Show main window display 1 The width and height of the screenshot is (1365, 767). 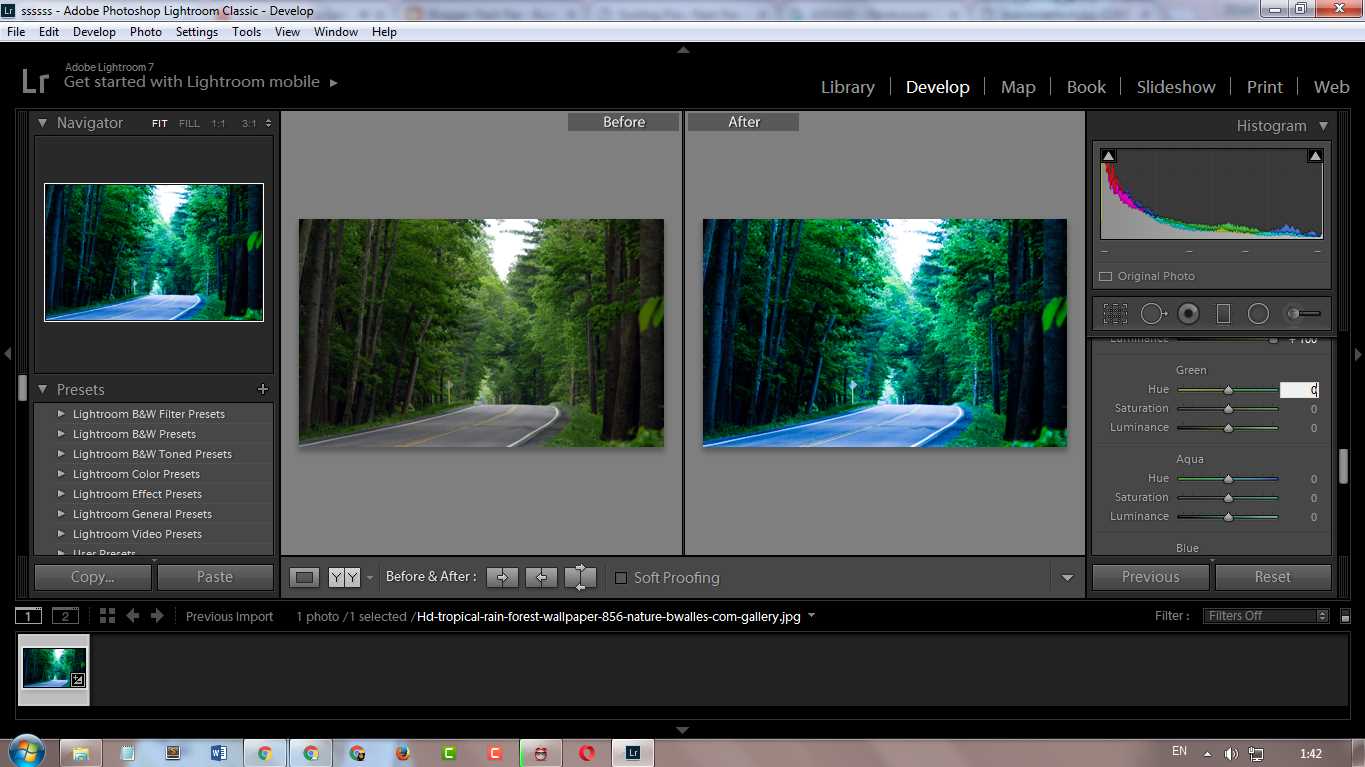click(x=29, y=616)
